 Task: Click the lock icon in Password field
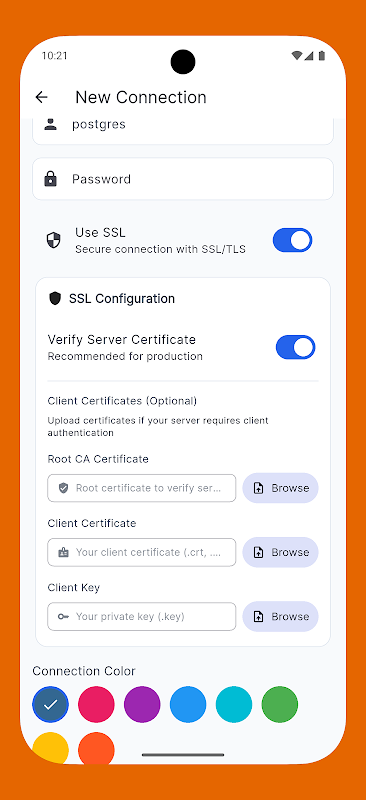point(51,179)
